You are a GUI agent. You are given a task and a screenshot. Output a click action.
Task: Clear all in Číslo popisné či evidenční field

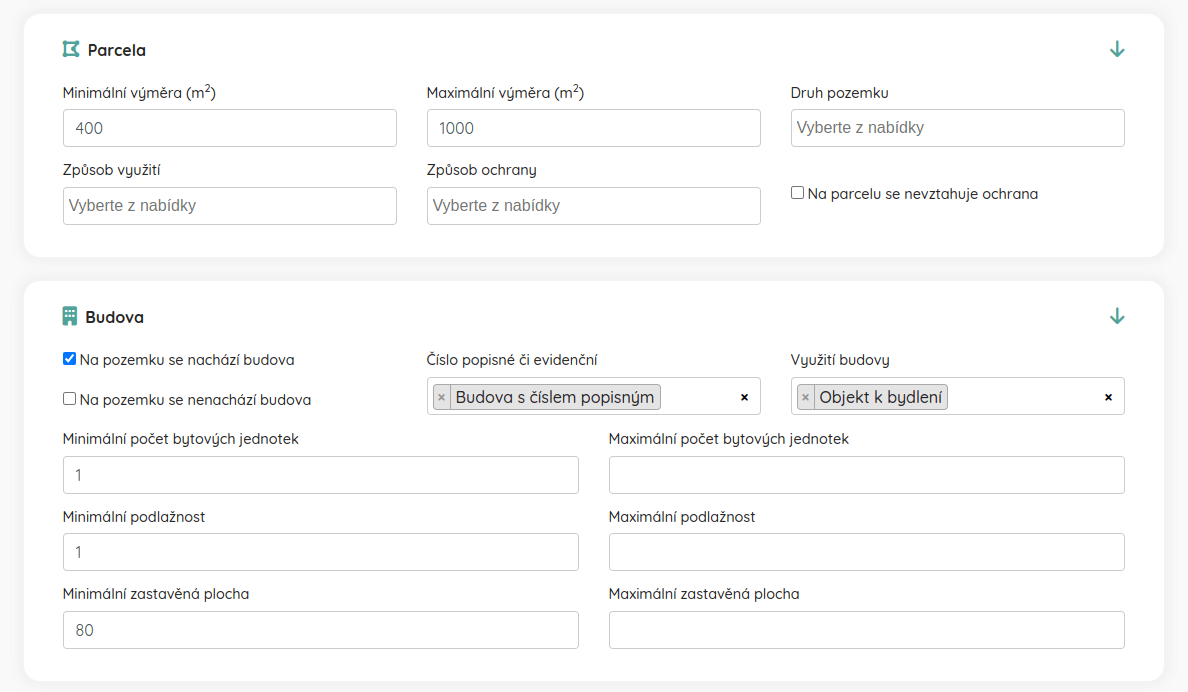tap(744, 397)
